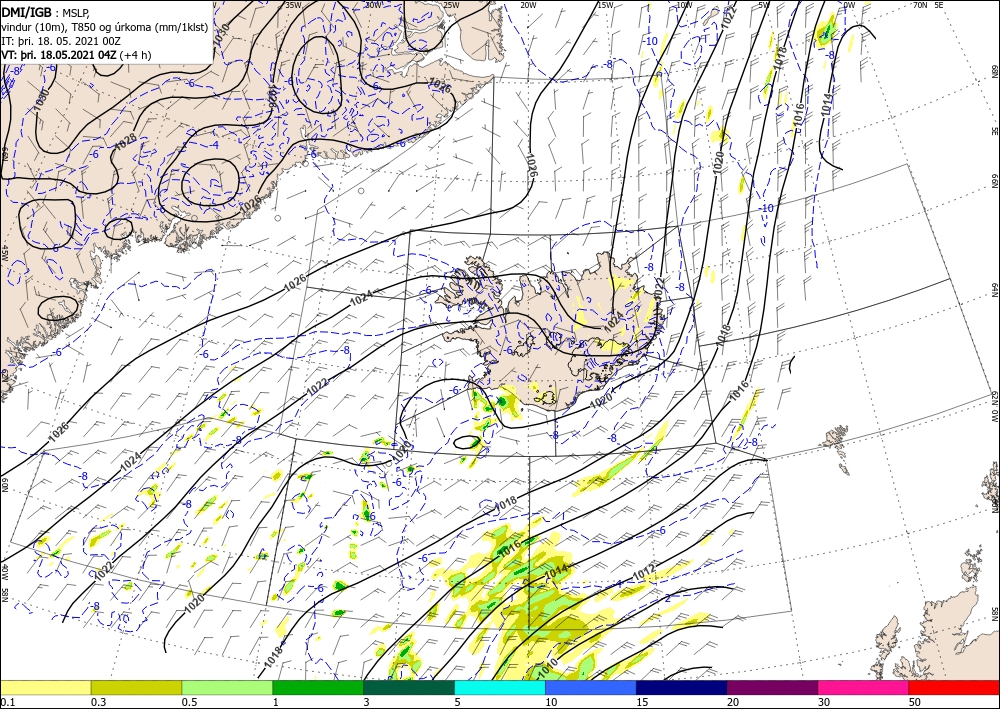Click the legend value 50
The height and width of the screenshot is (709, 1000).
915,702
